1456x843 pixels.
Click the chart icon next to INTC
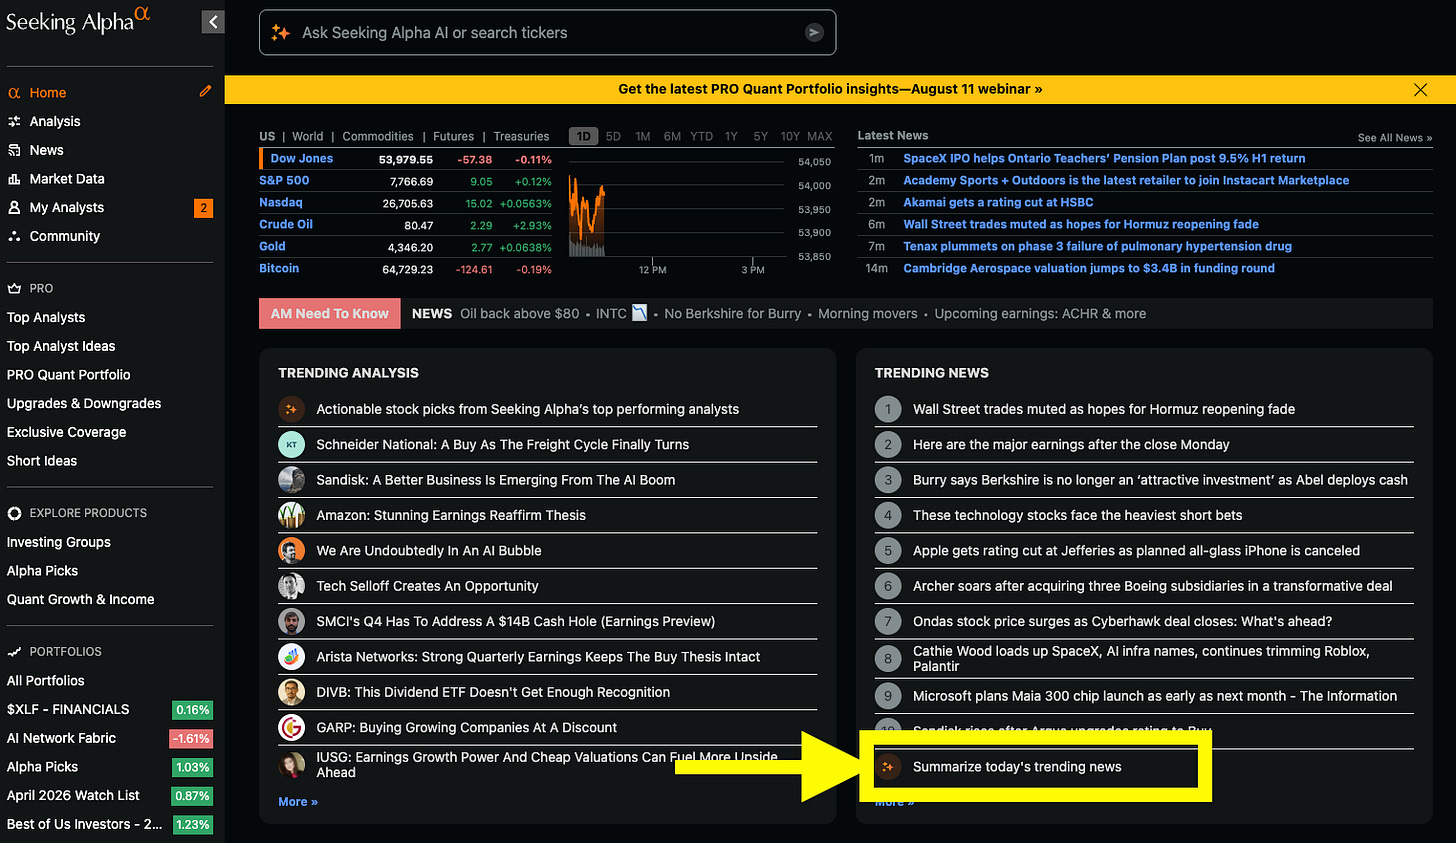pos(639,313)
